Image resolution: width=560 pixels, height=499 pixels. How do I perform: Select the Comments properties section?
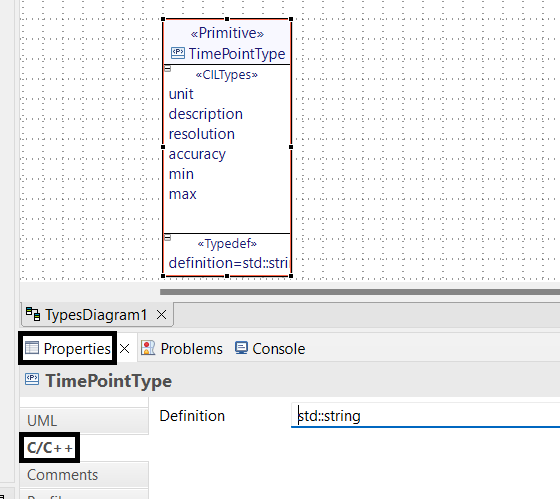click(84, 475)
